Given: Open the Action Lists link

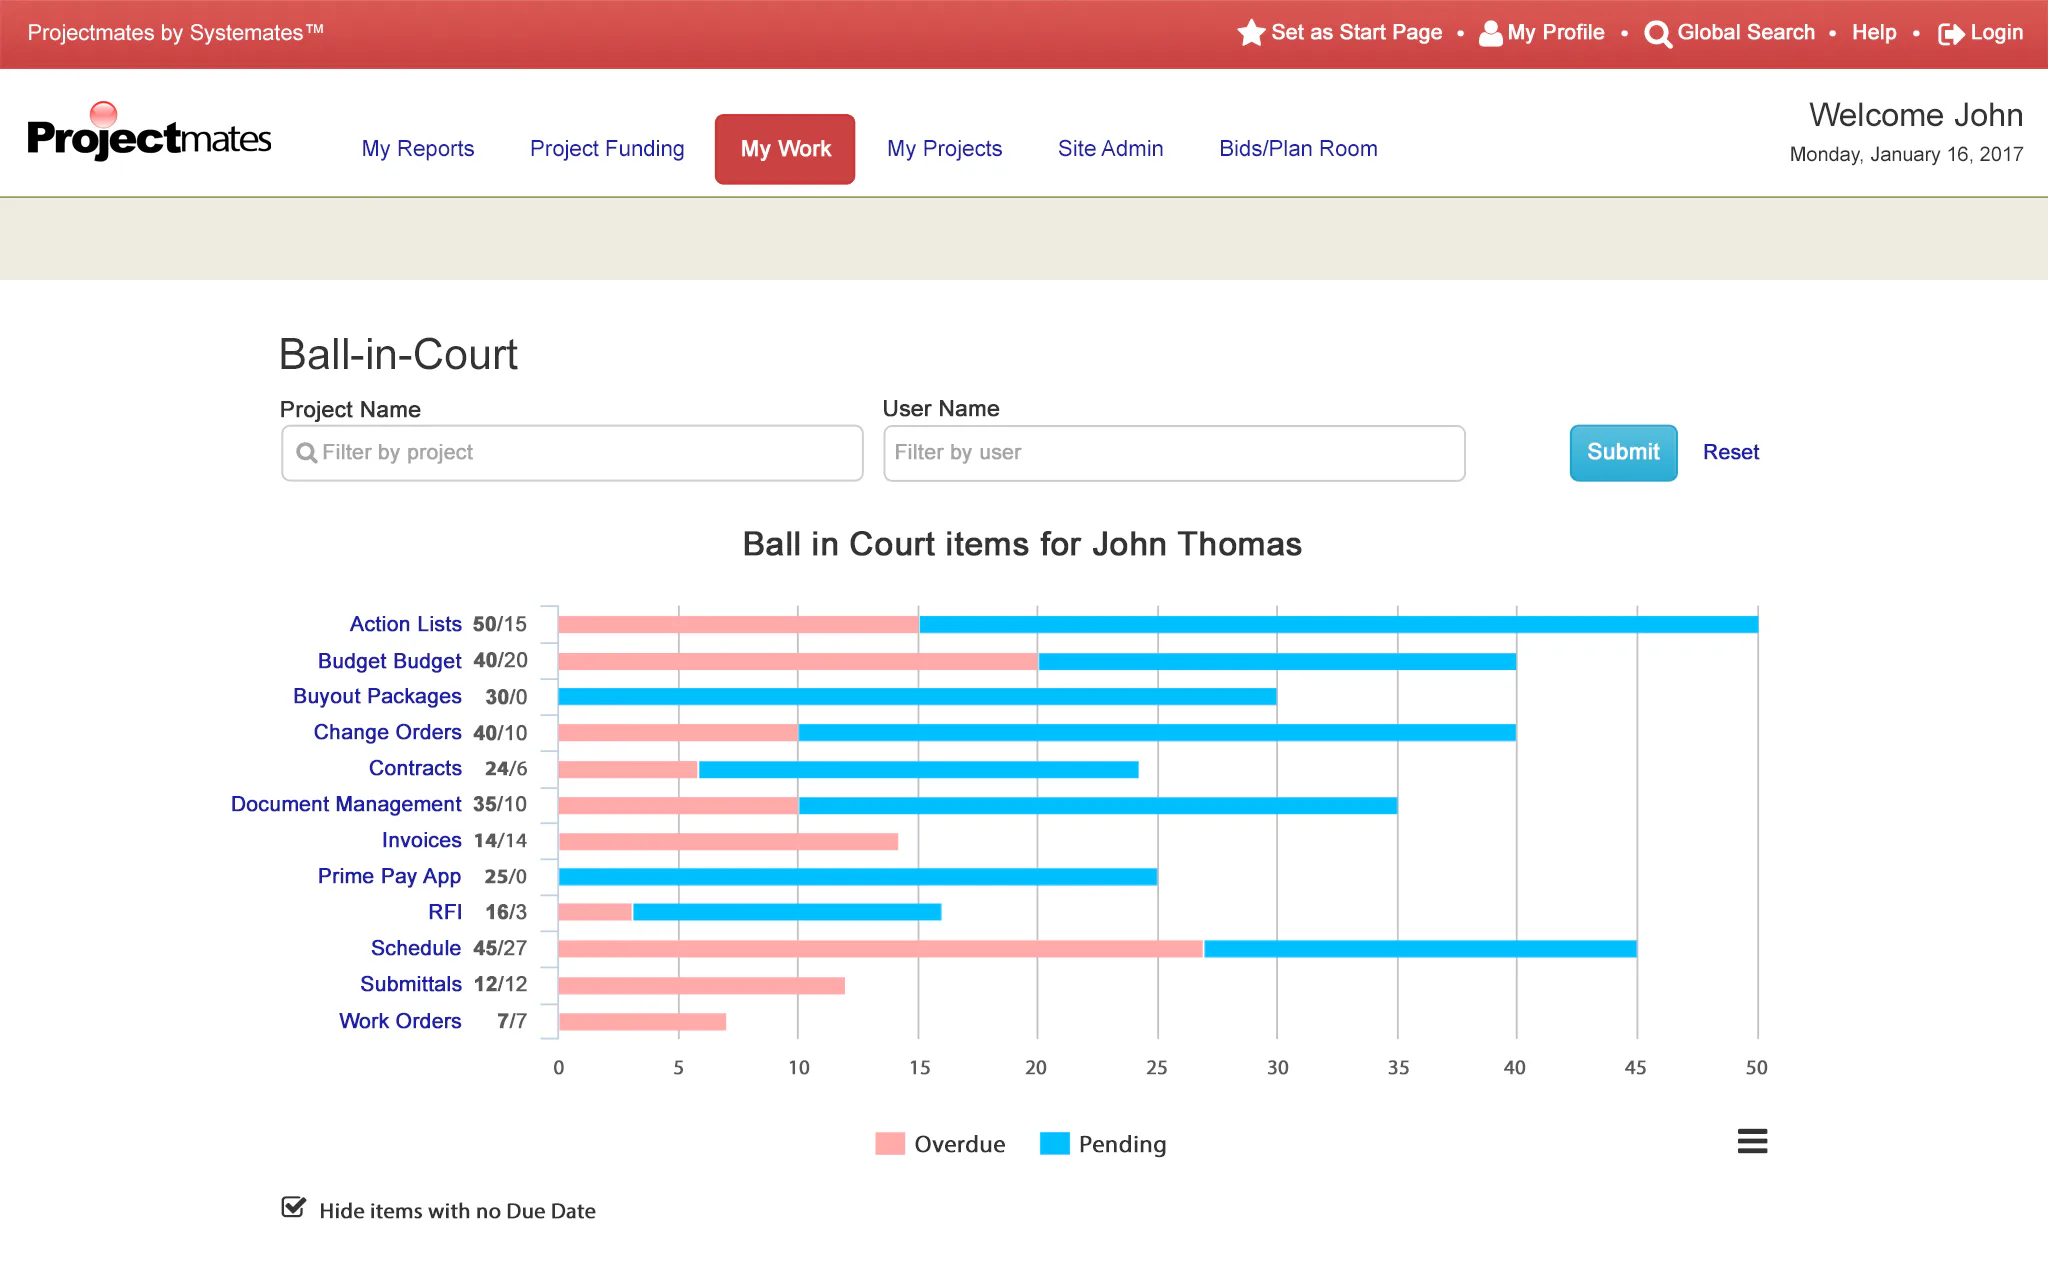Looking at the screenshot, I should click(405, 624).
